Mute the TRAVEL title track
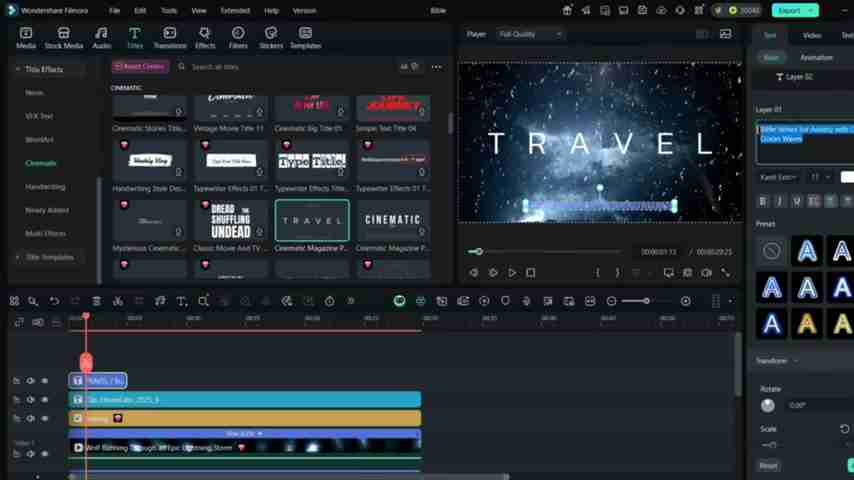This screenshot has width=854, height=480. (x=30, y=381)
